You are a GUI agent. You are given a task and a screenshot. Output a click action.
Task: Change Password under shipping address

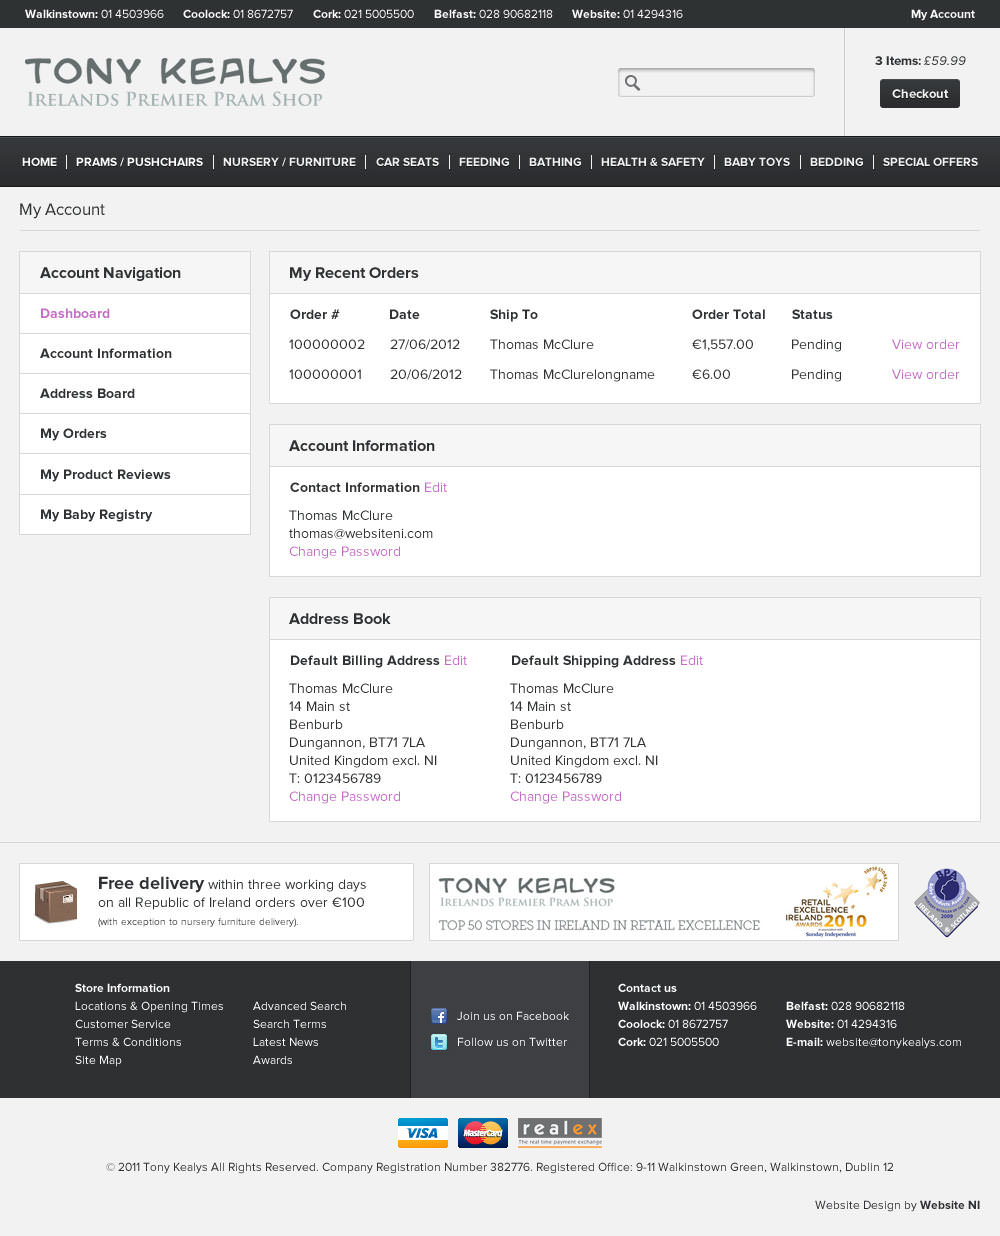[x=566, y=796]
